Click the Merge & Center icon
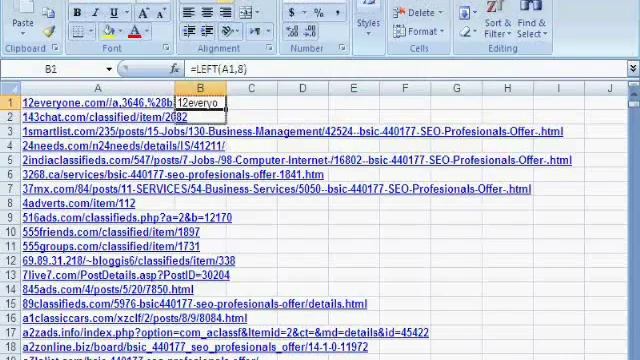 point(246,13)
